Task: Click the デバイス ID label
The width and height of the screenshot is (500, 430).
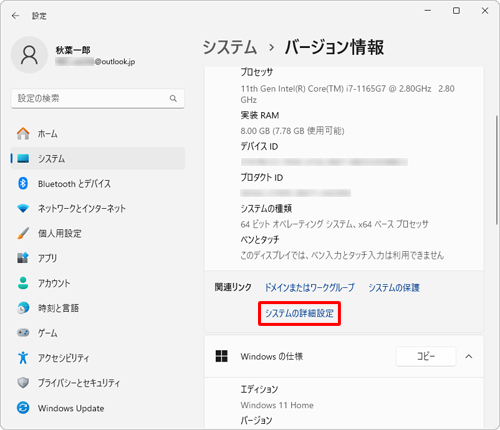Action: [x=259, y=146]
